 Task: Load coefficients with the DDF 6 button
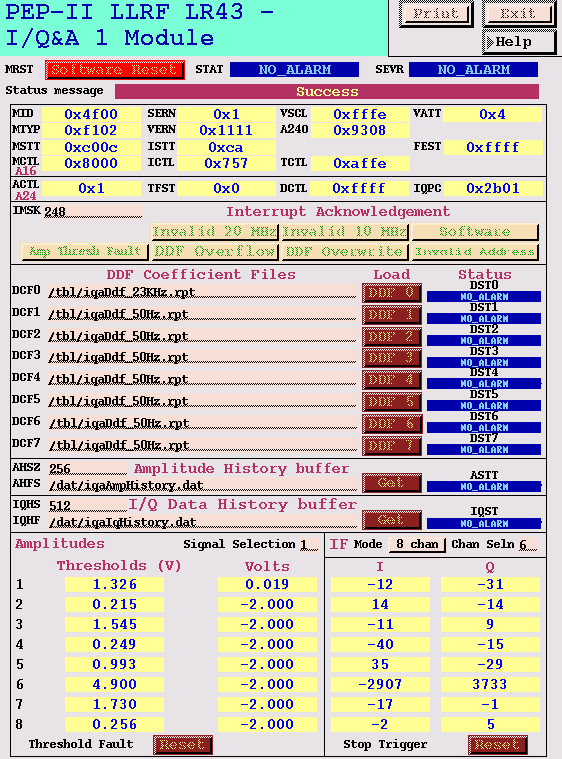tap(392, 424)
